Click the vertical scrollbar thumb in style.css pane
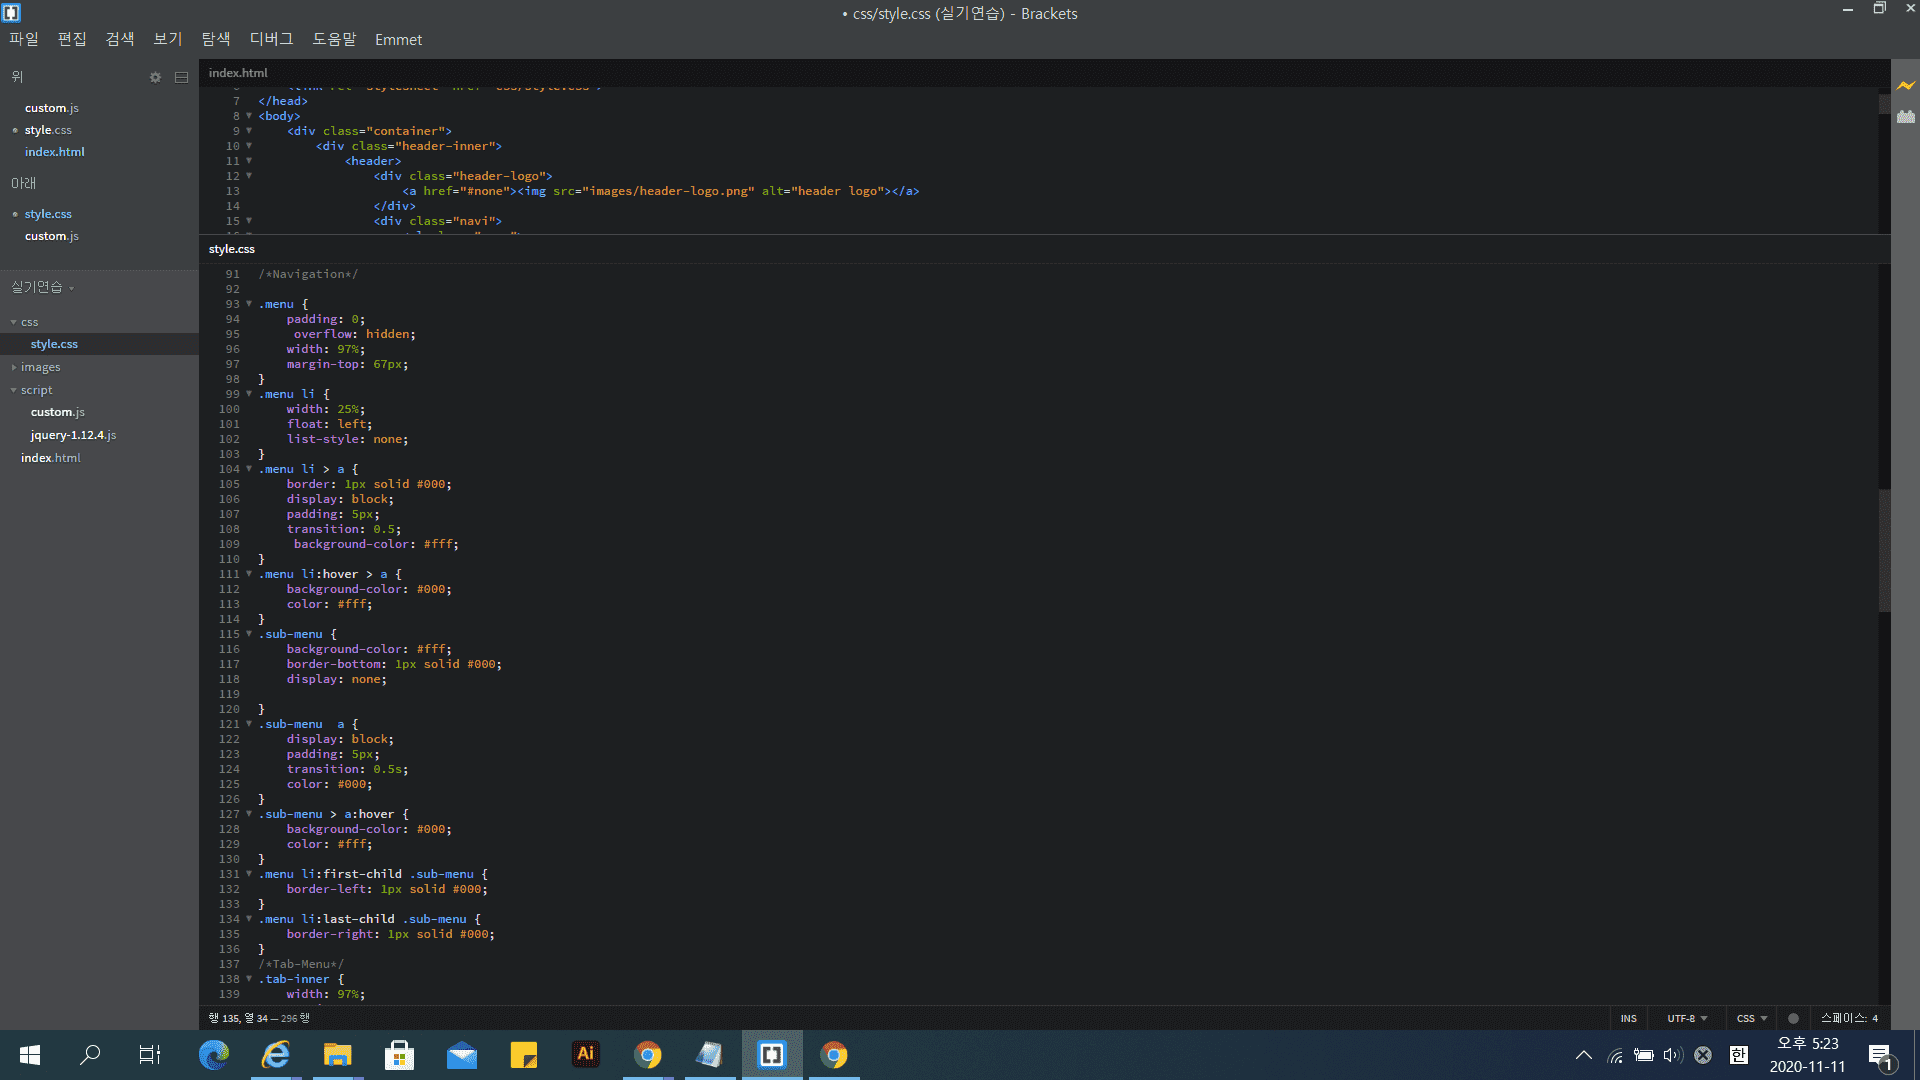The height and width of the screenshot is (1080, 1920). (x=1884, y=550)
